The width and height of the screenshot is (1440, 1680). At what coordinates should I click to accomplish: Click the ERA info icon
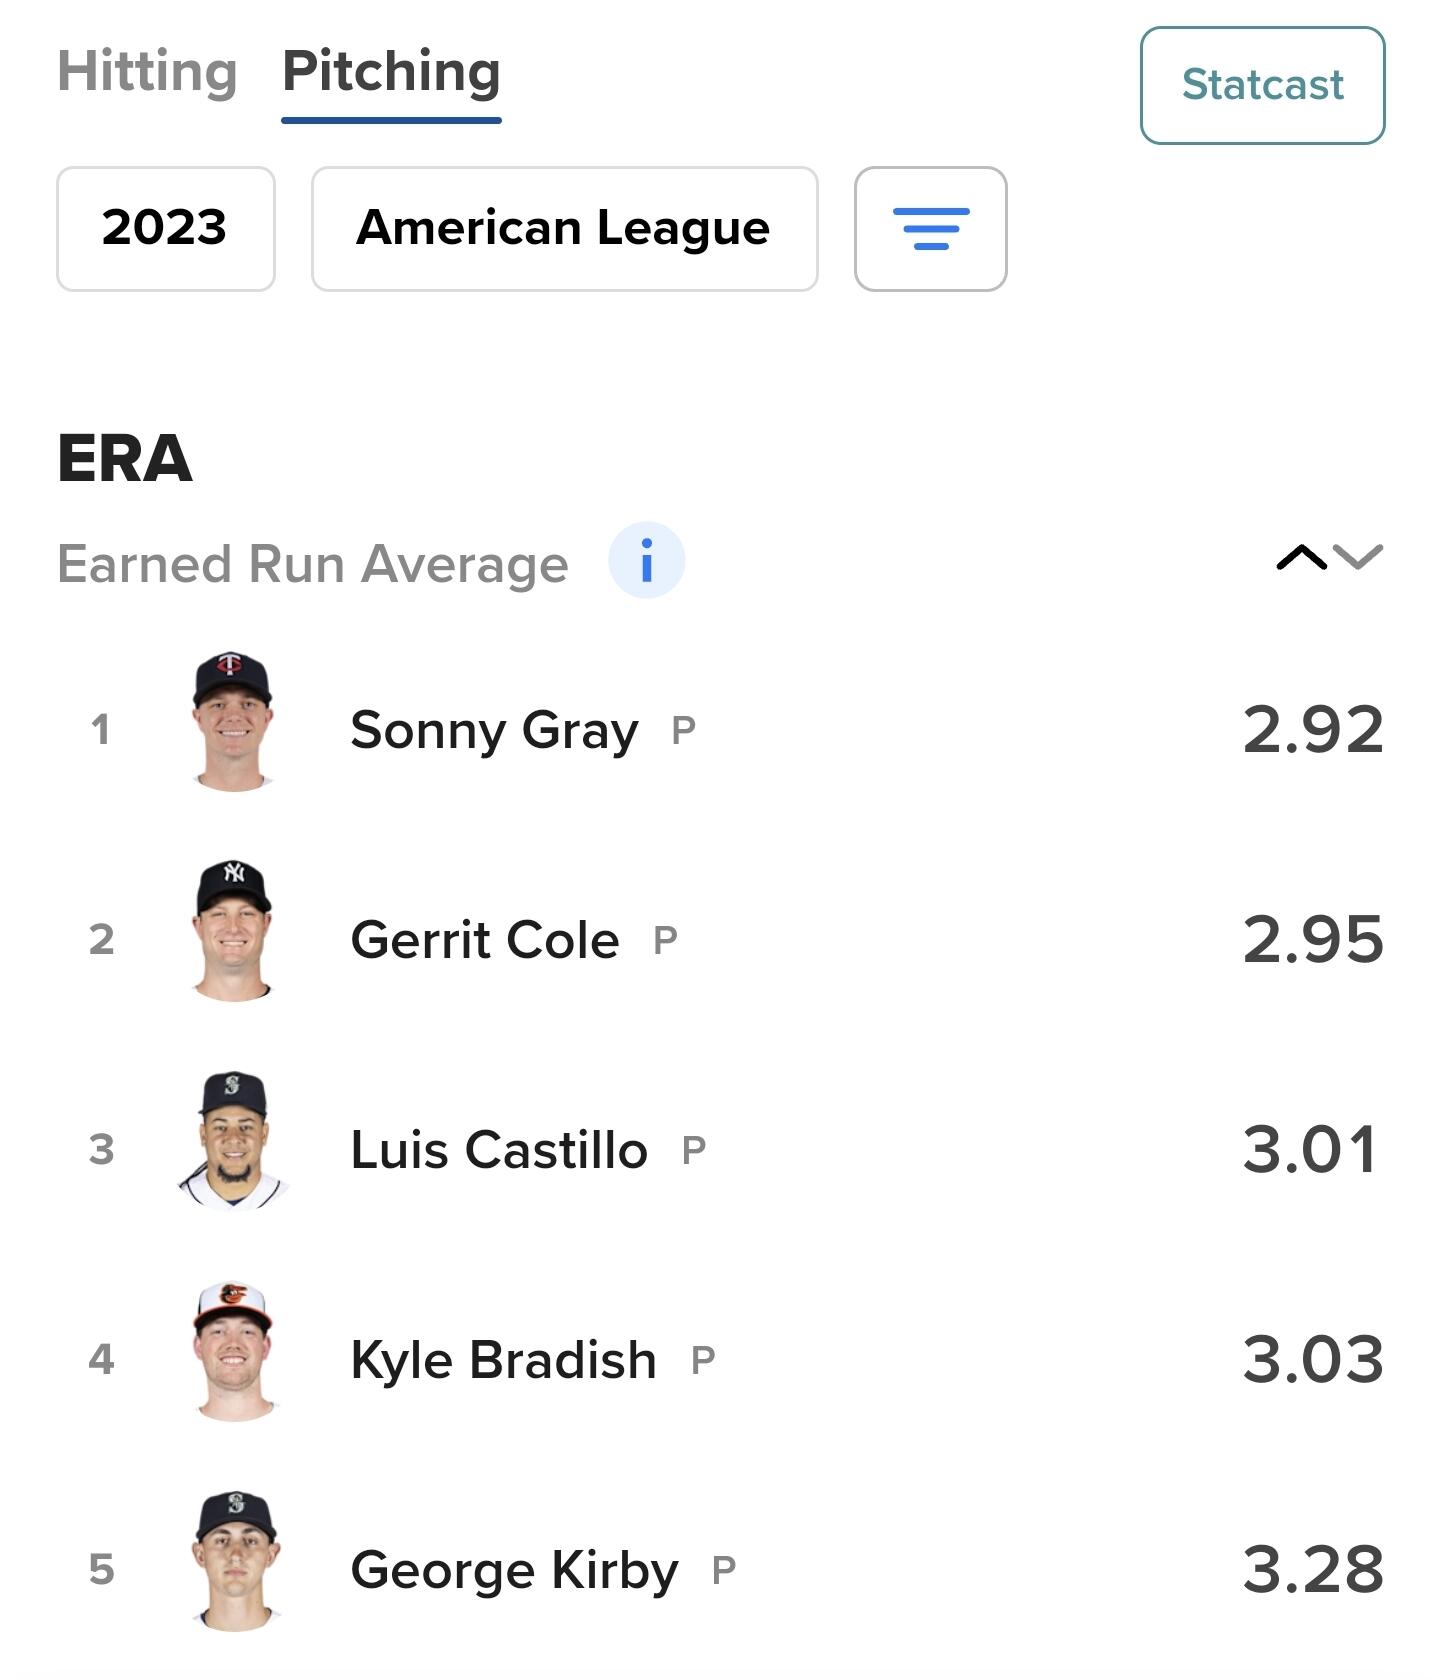(646, 560)
